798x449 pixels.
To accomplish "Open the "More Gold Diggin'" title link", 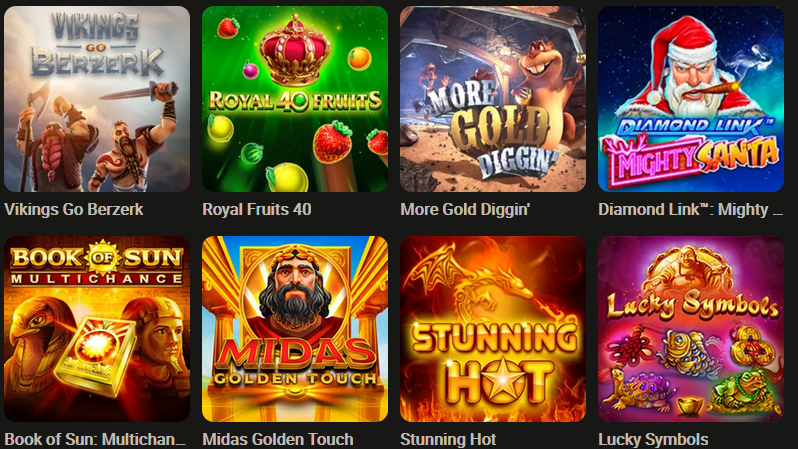I will 465,209.
